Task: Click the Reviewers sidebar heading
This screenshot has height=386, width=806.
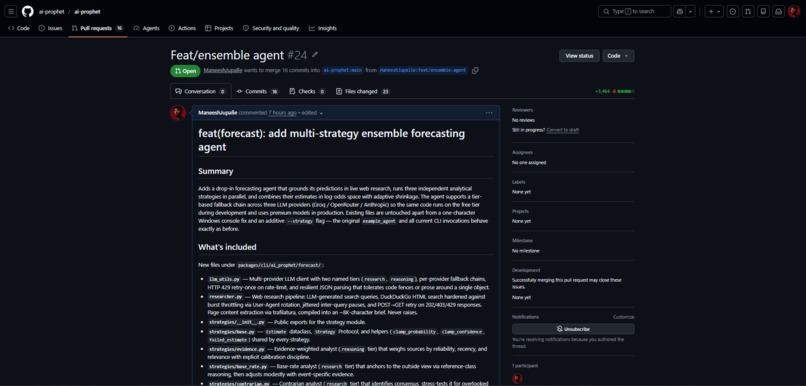Action: [x=522, y=110]
